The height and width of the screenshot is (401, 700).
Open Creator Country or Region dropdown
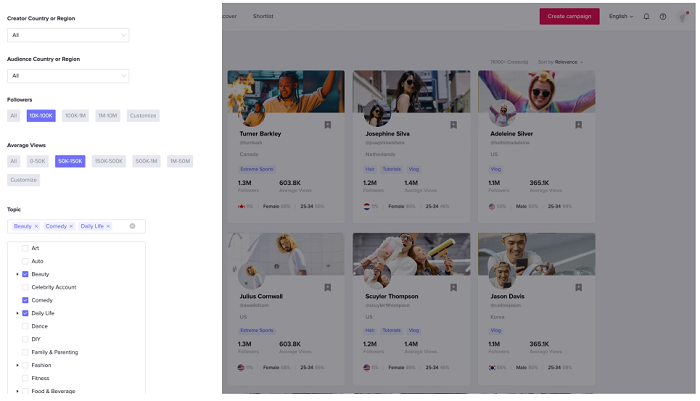coord(68,35)
